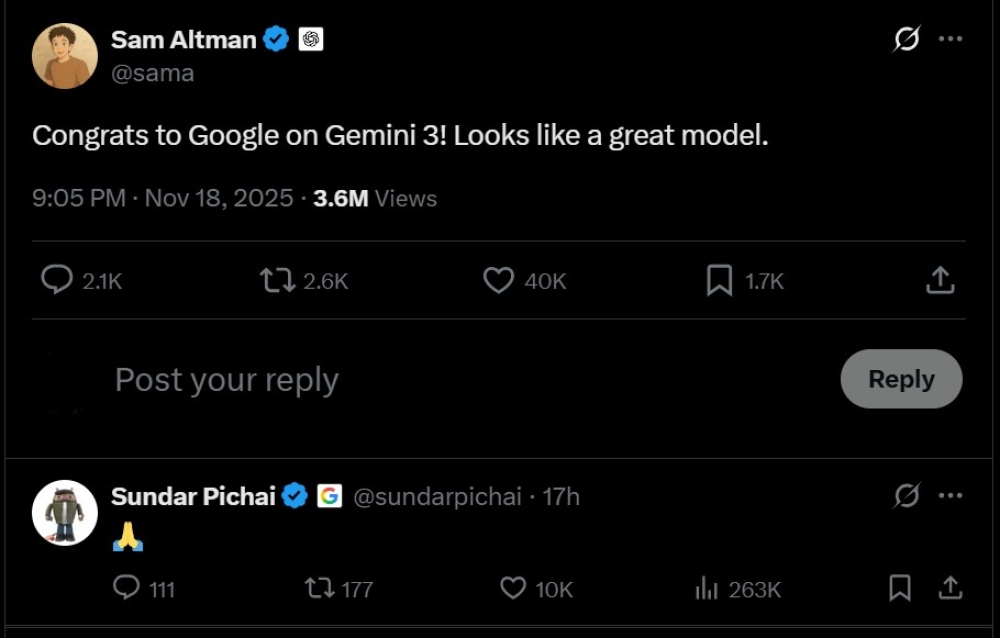This screenshot has width=1000, height=638.
Task: Click Sam Altman's verified checkmark
Action: point(276,39)
